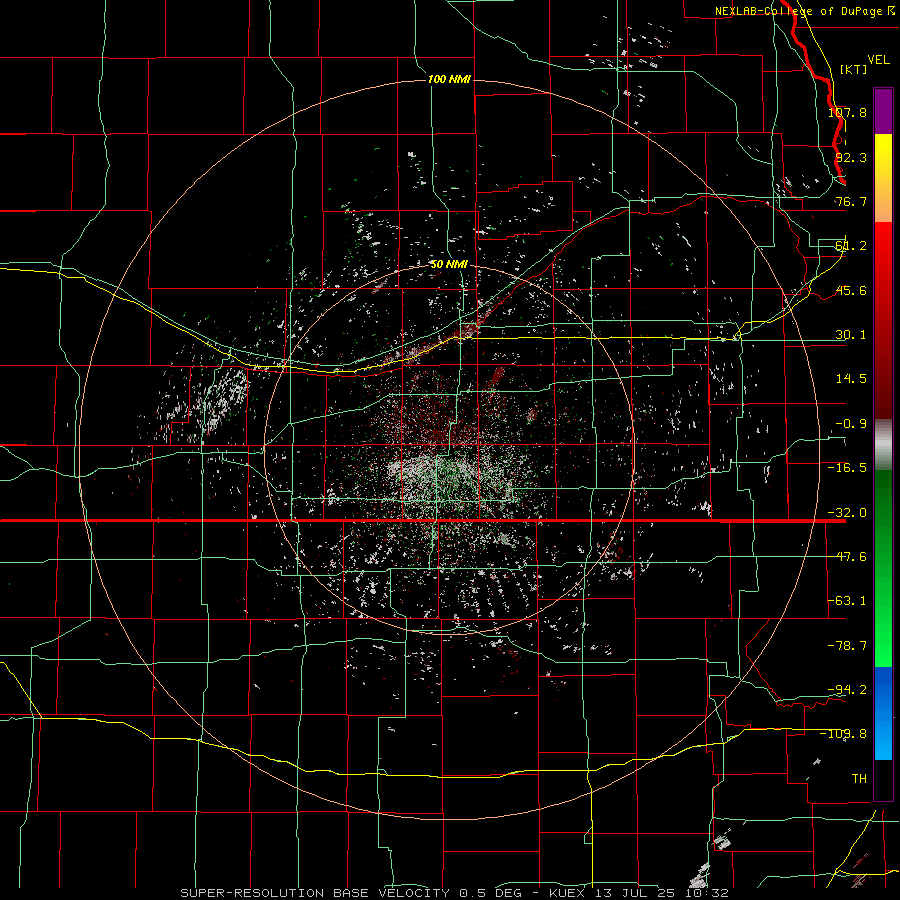900x900 pixels.
Task: Click the "VEL" legend title
Action: tap(878, 60)
